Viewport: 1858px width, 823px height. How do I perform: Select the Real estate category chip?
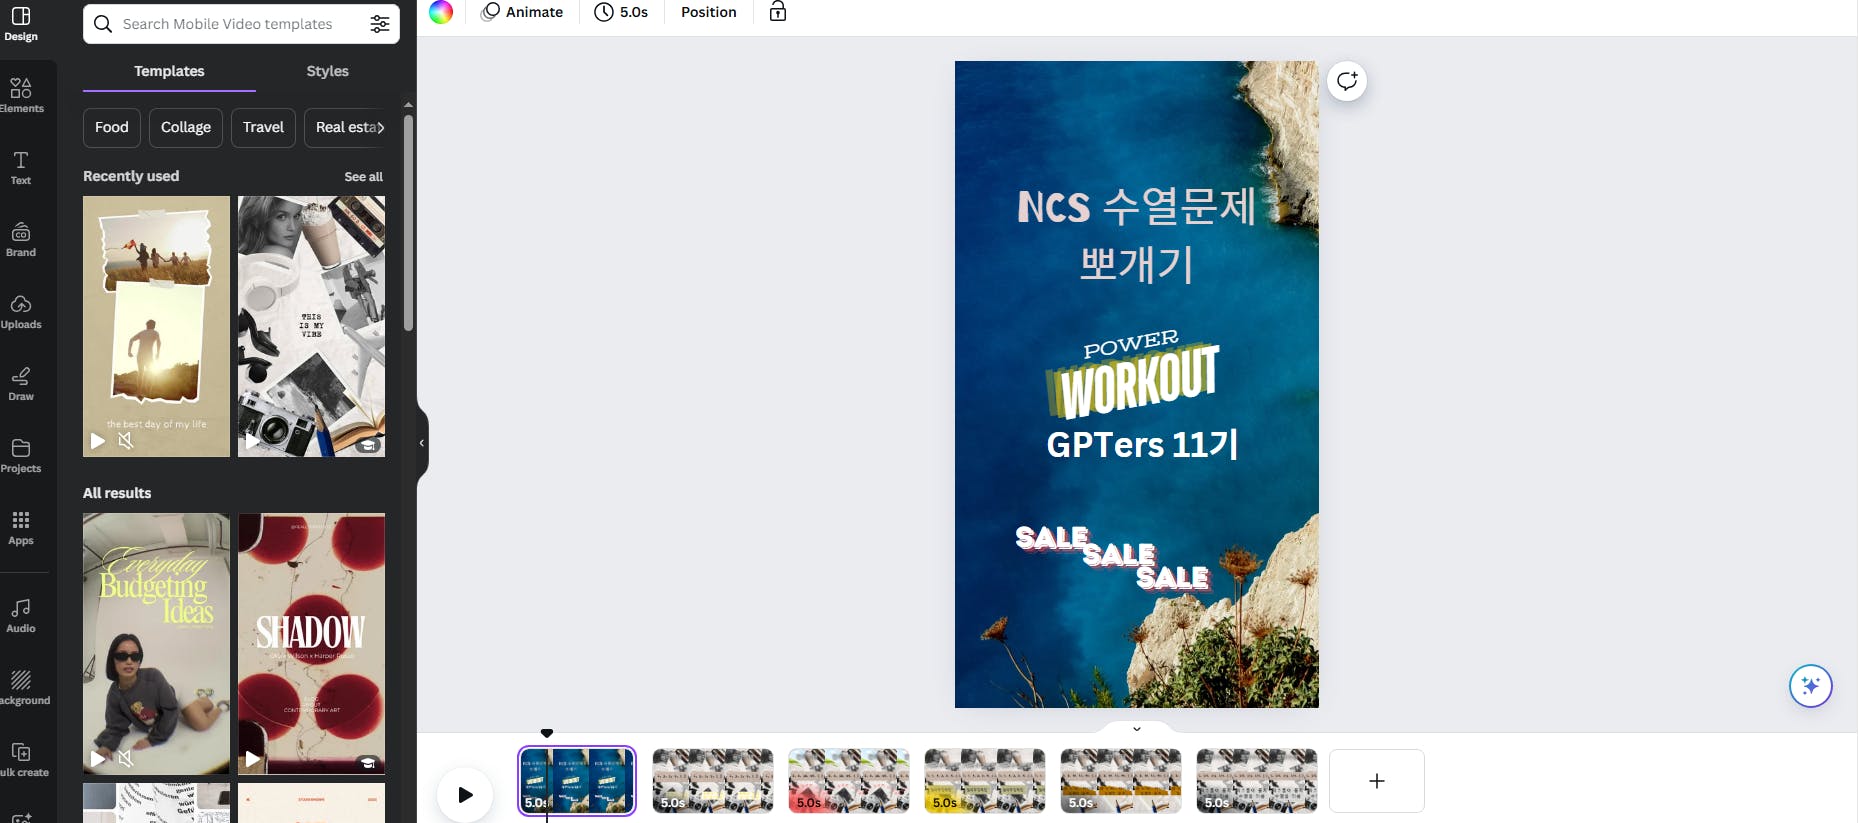pos(343,127)
